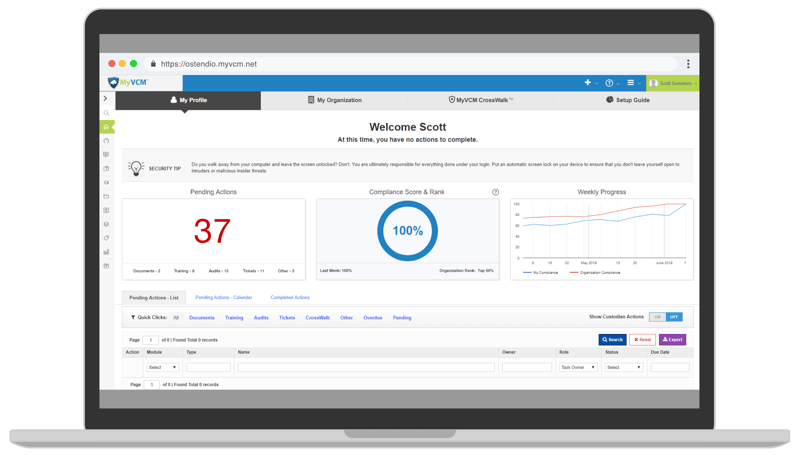
Task: Click the top Page number box
Action: tap(151, 340)
